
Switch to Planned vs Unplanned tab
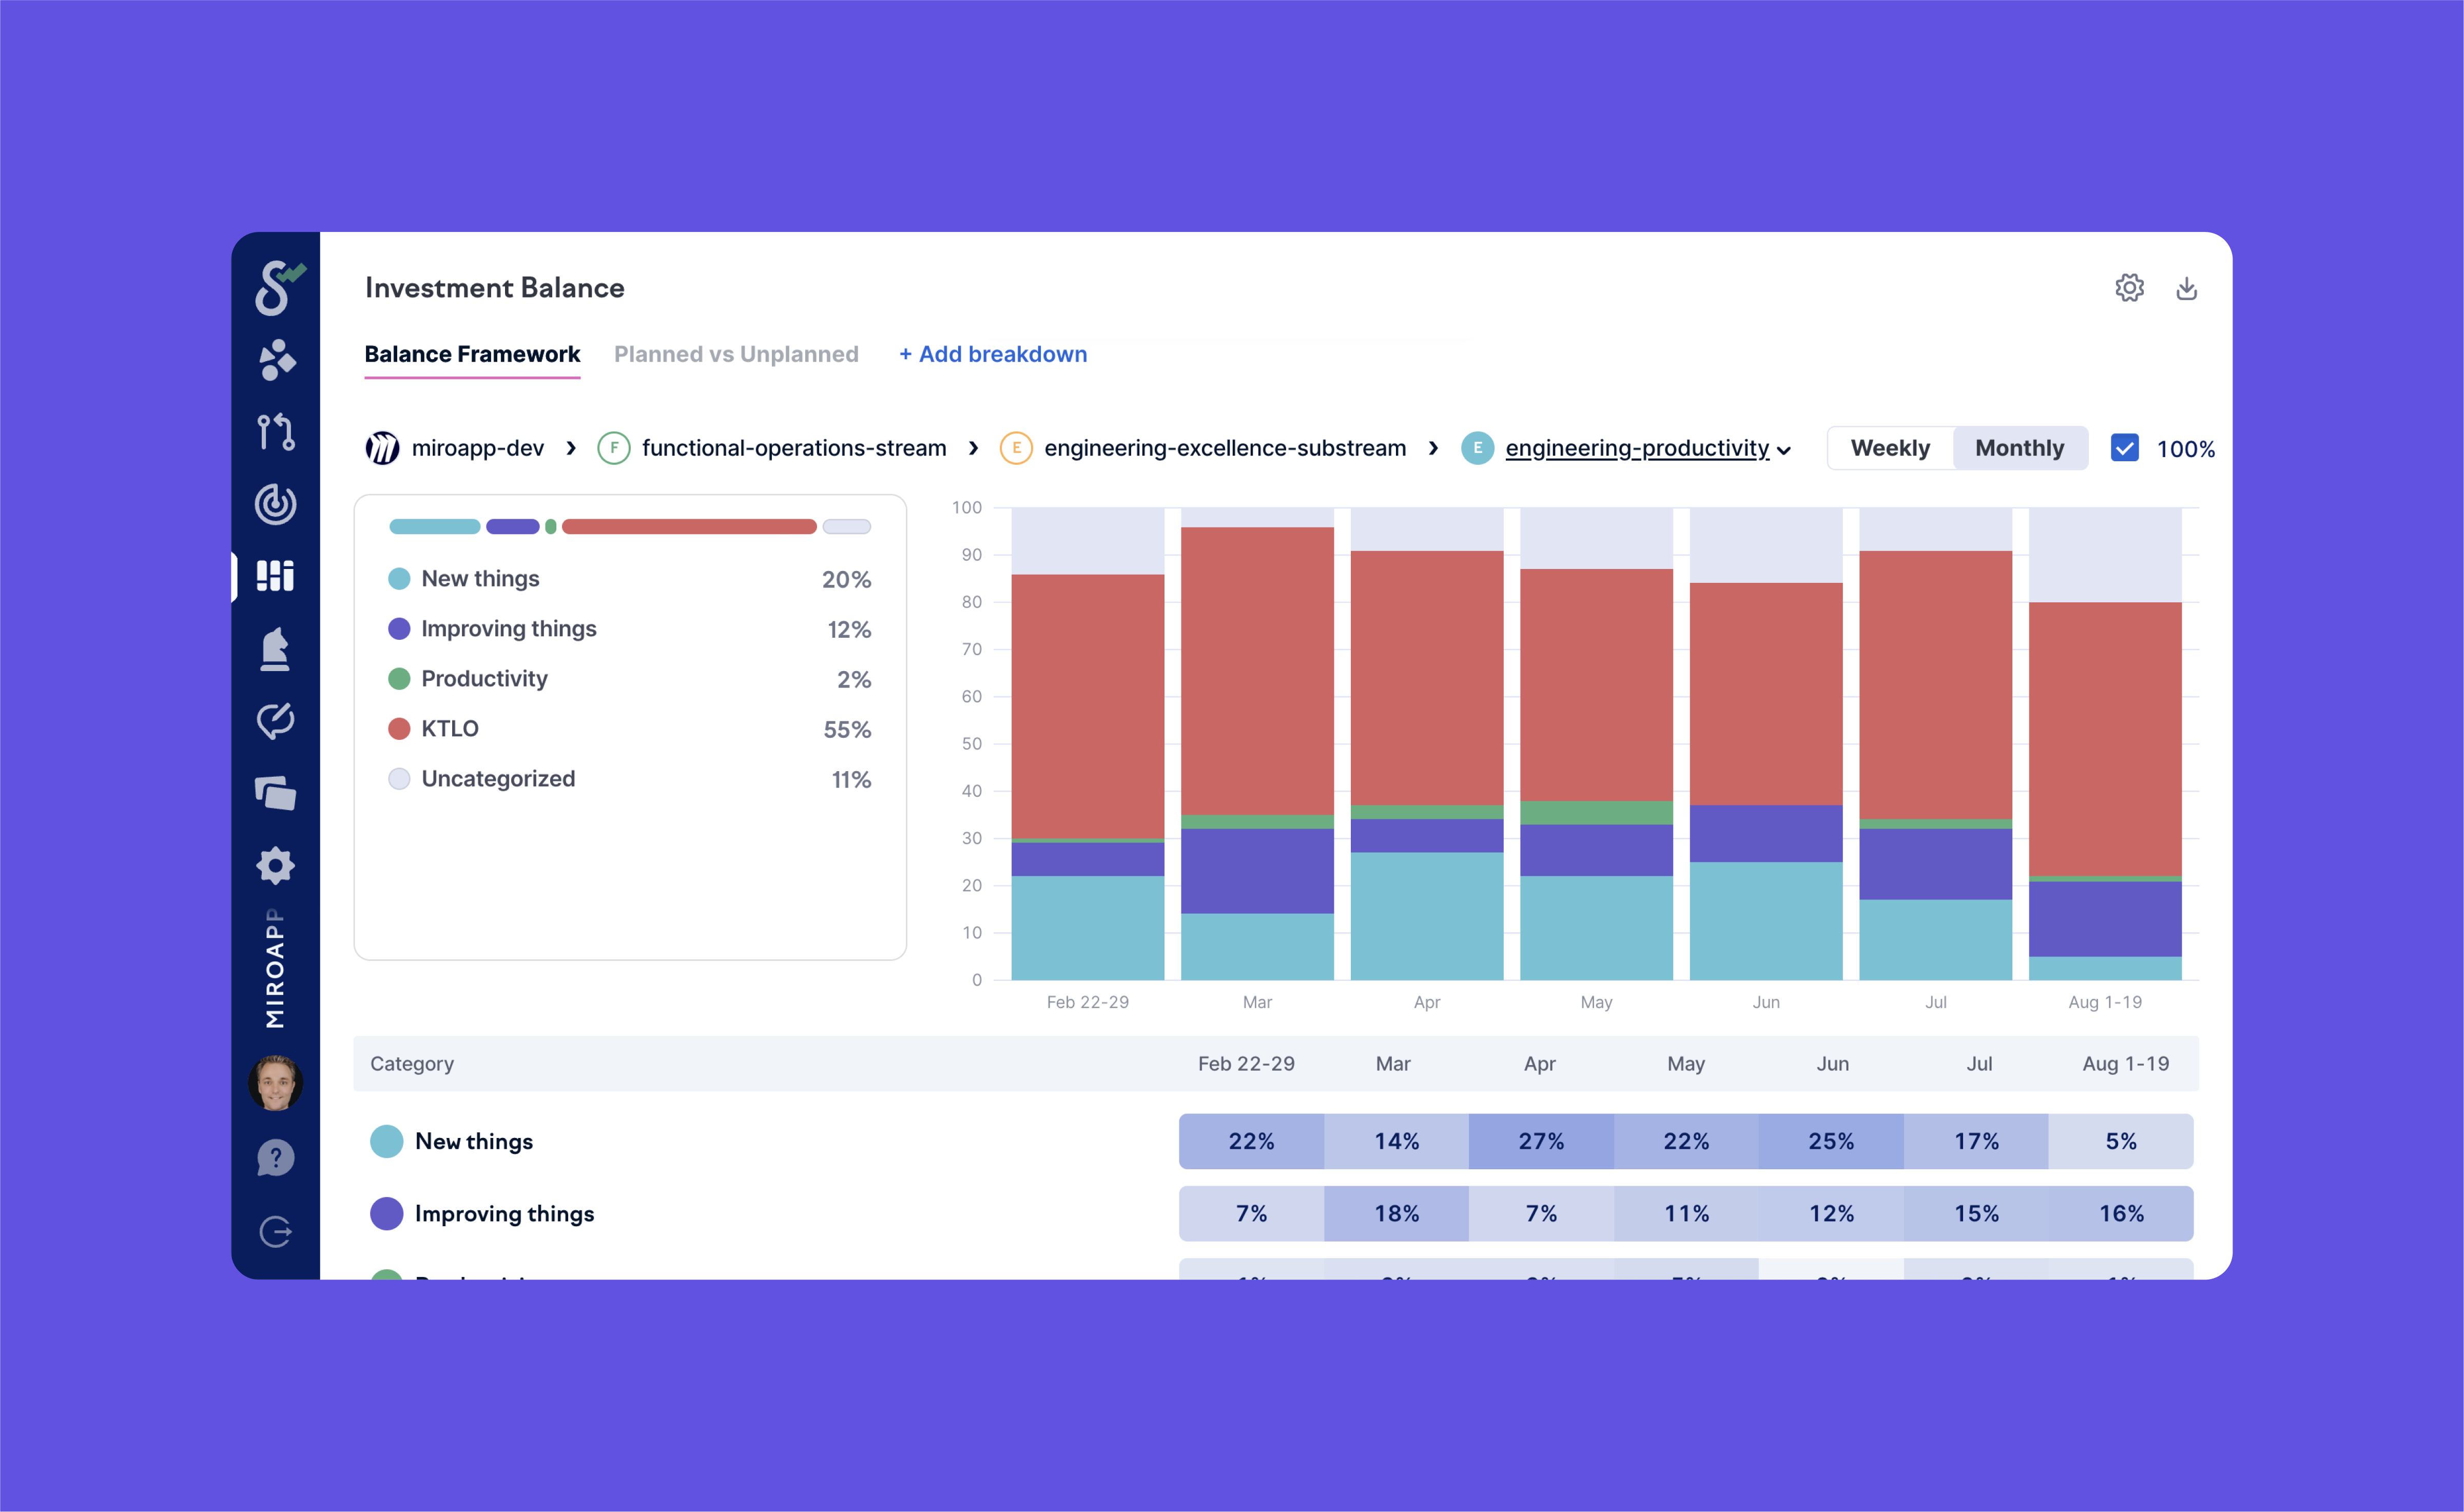(x=736, y=354)
